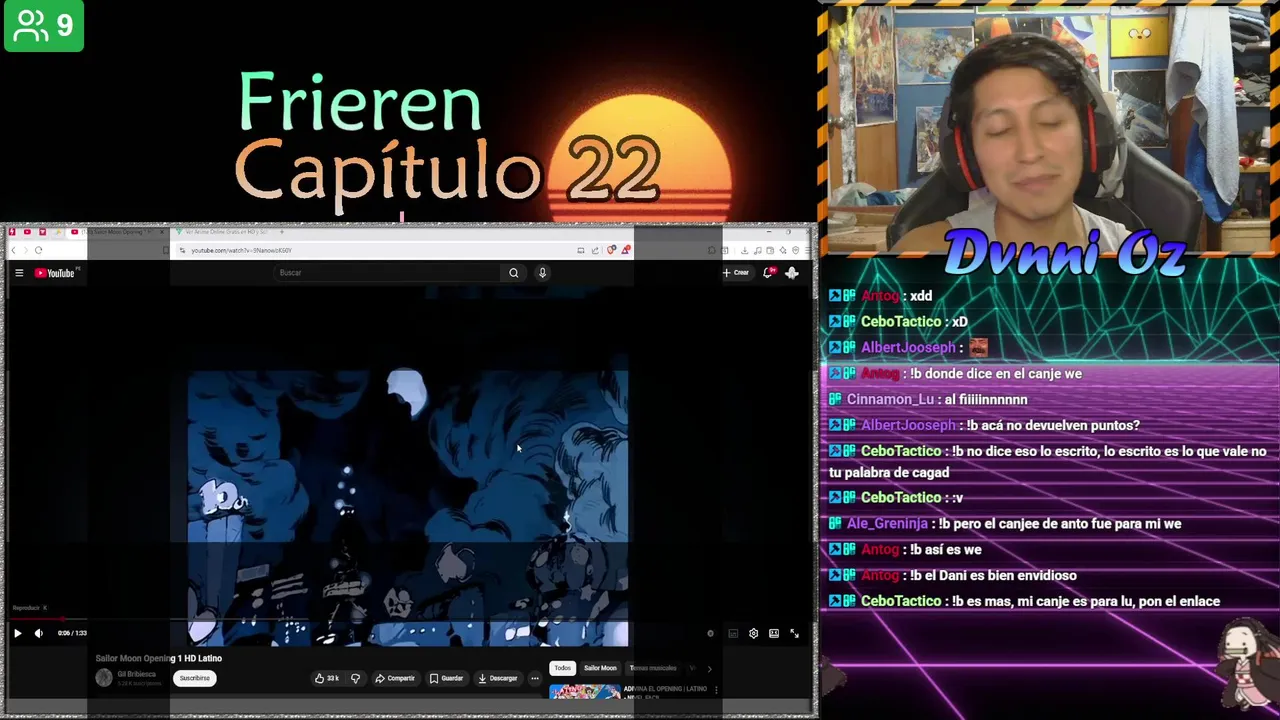
Task: Select the Temas musicales filter chip
Action: (653, 668)
